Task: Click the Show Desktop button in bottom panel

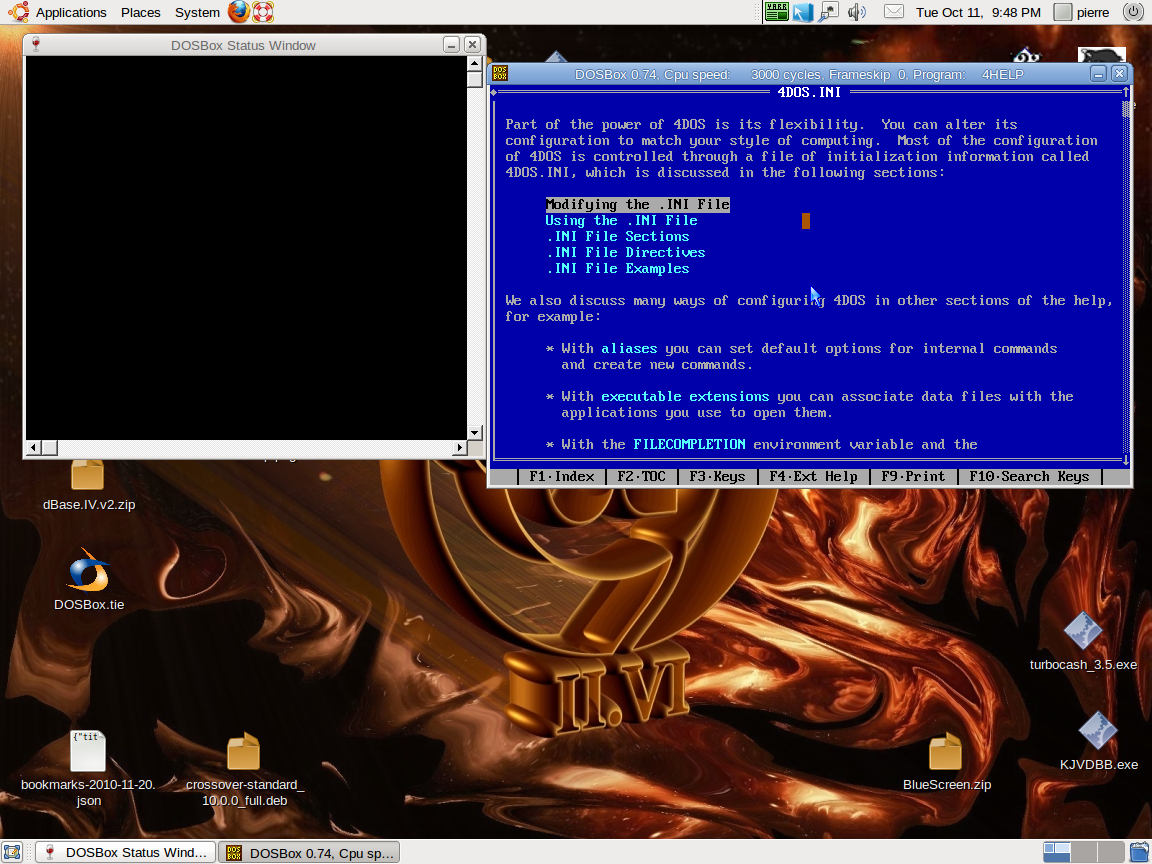Action: click(x=12, y=852)
